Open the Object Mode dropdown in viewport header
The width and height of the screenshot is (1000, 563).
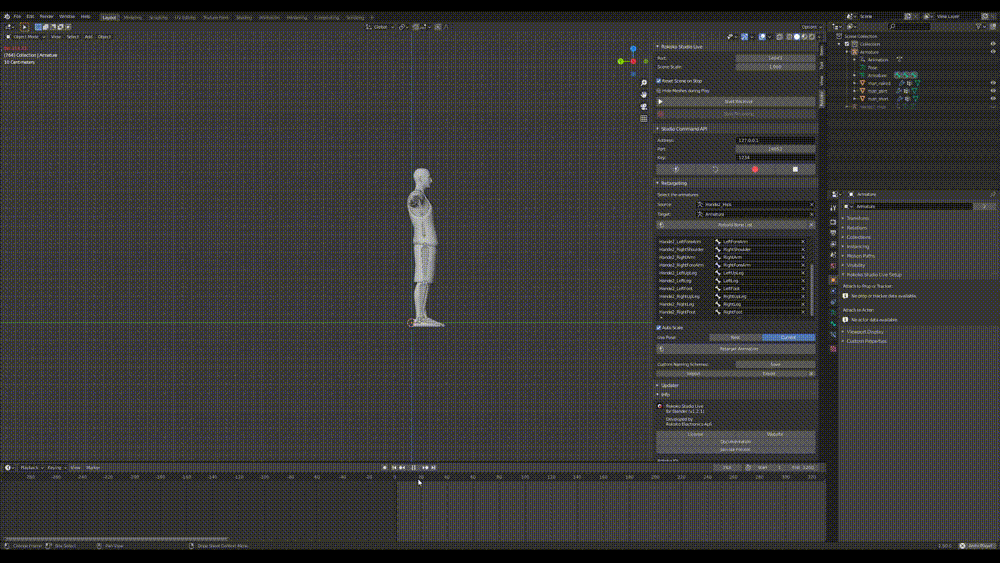26,37
